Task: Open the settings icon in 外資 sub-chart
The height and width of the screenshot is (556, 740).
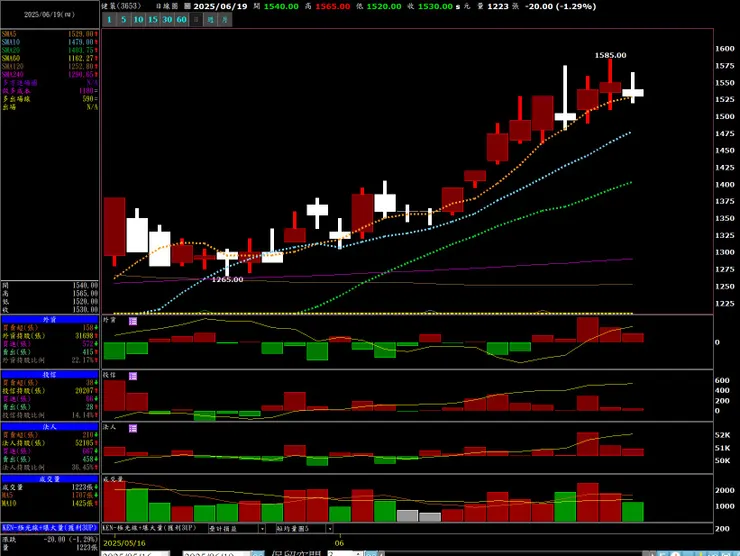Action: (133, 321)
